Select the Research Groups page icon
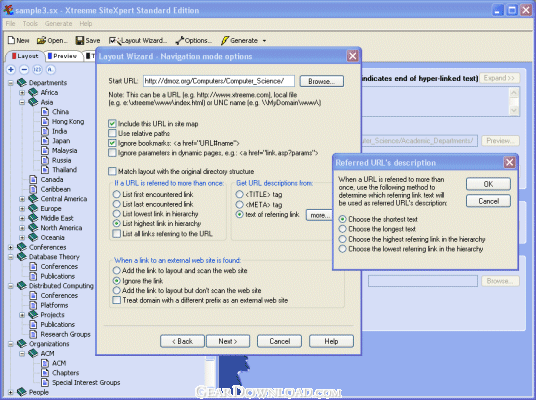The width and height of the screenshot is (536, 400). coord(33,334)
